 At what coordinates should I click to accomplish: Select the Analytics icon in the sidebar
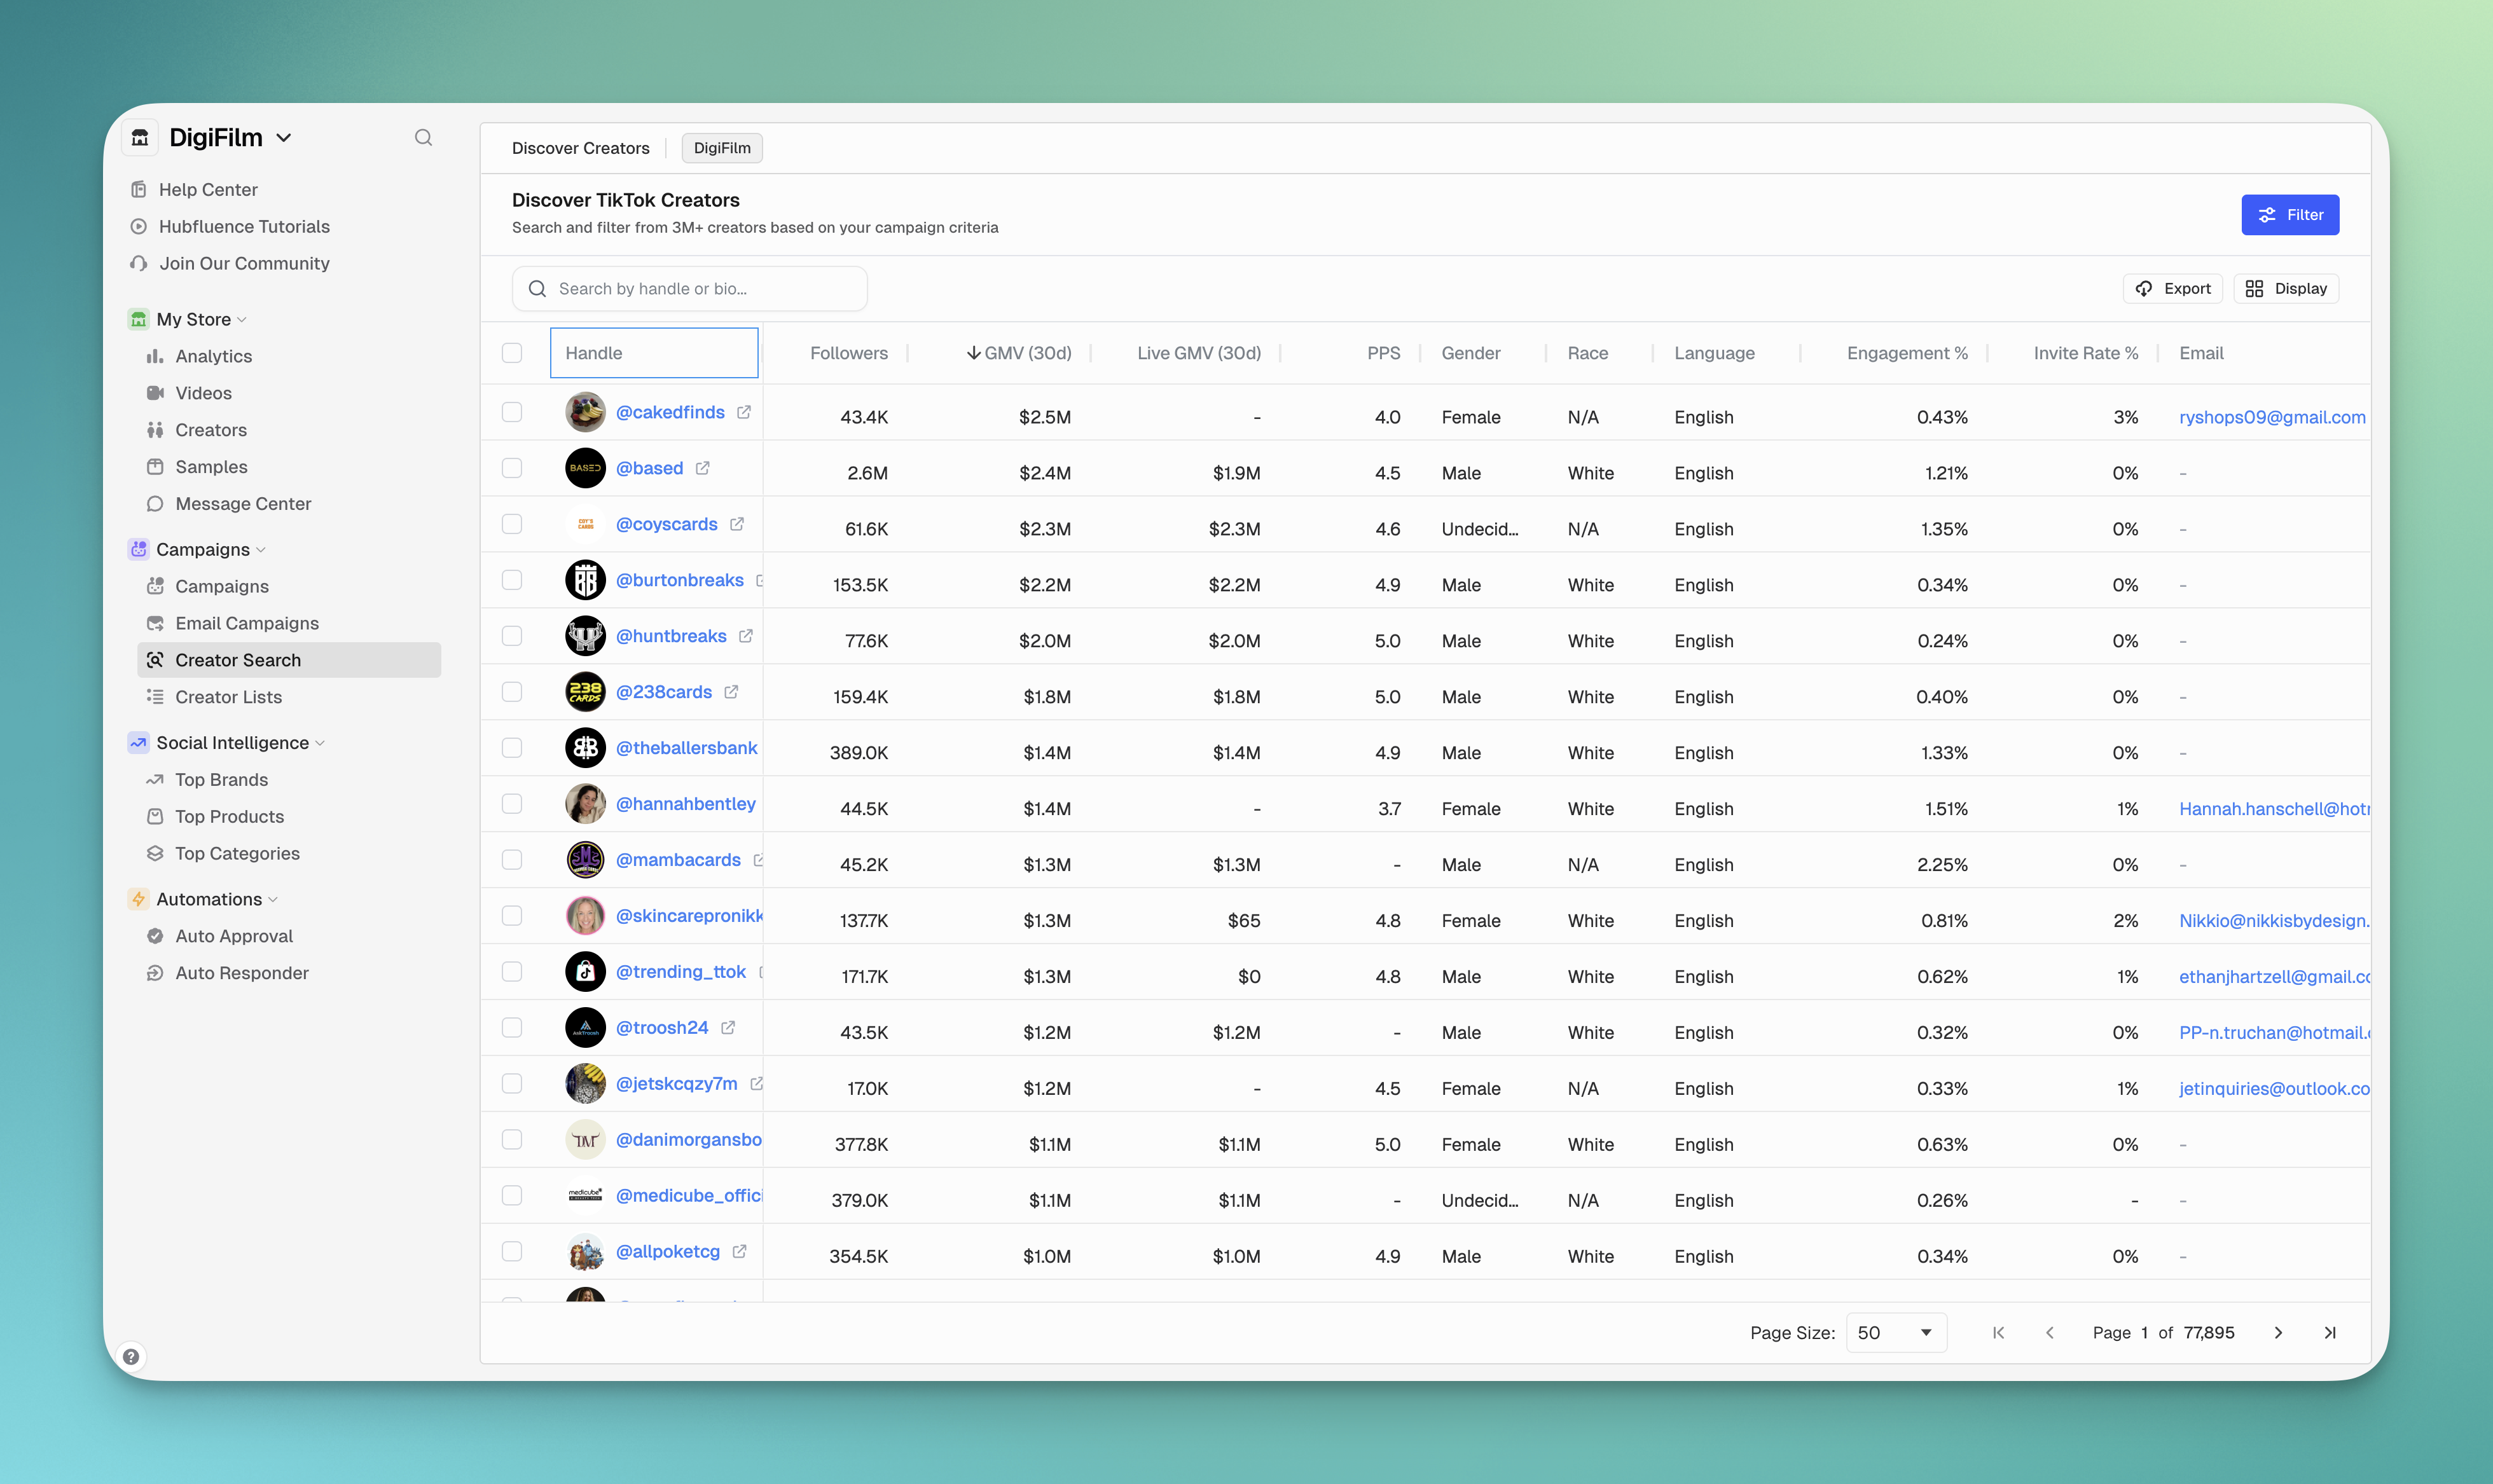(x=155, y=355)
